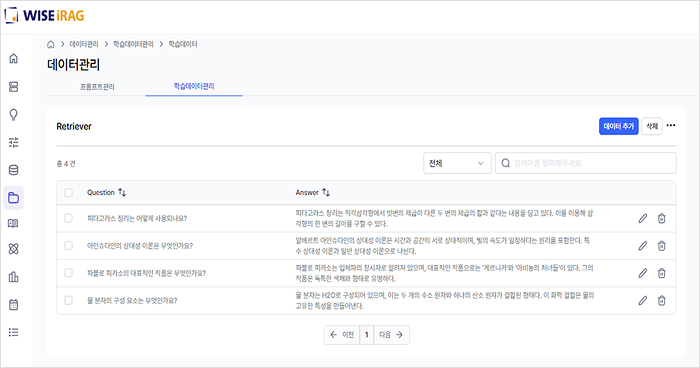Check the box for the 아인슈타인 상대성 이론 question
This screenshot has height=368, width=700.
pos(68,246)
